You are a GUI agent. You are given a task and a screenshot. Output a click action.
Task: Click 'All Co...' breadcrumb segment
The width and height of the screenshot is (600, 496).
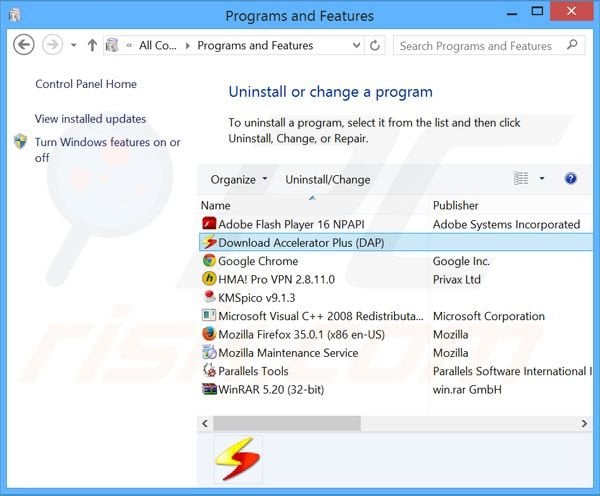coord(158,46)
